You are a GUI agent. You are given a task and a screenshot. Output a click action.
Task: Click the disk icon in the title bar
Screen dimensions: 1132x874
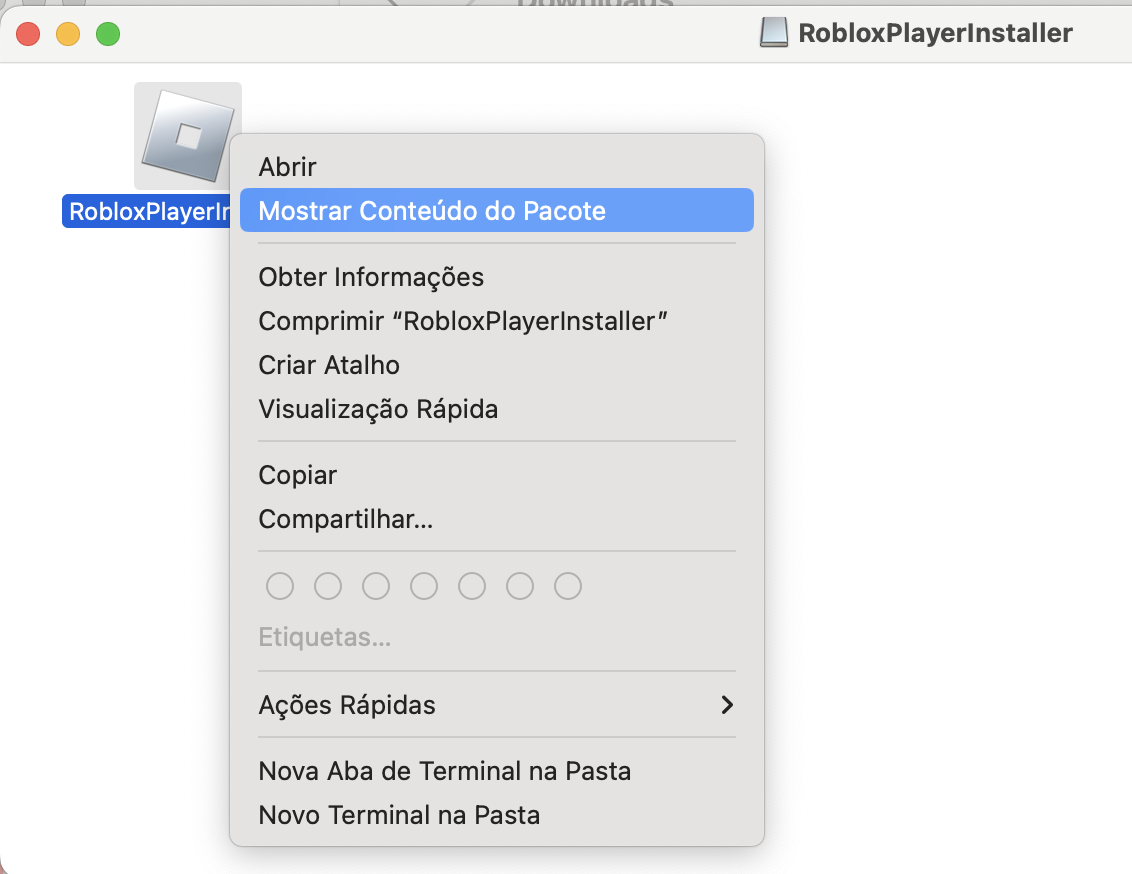(x=774, y=34)
